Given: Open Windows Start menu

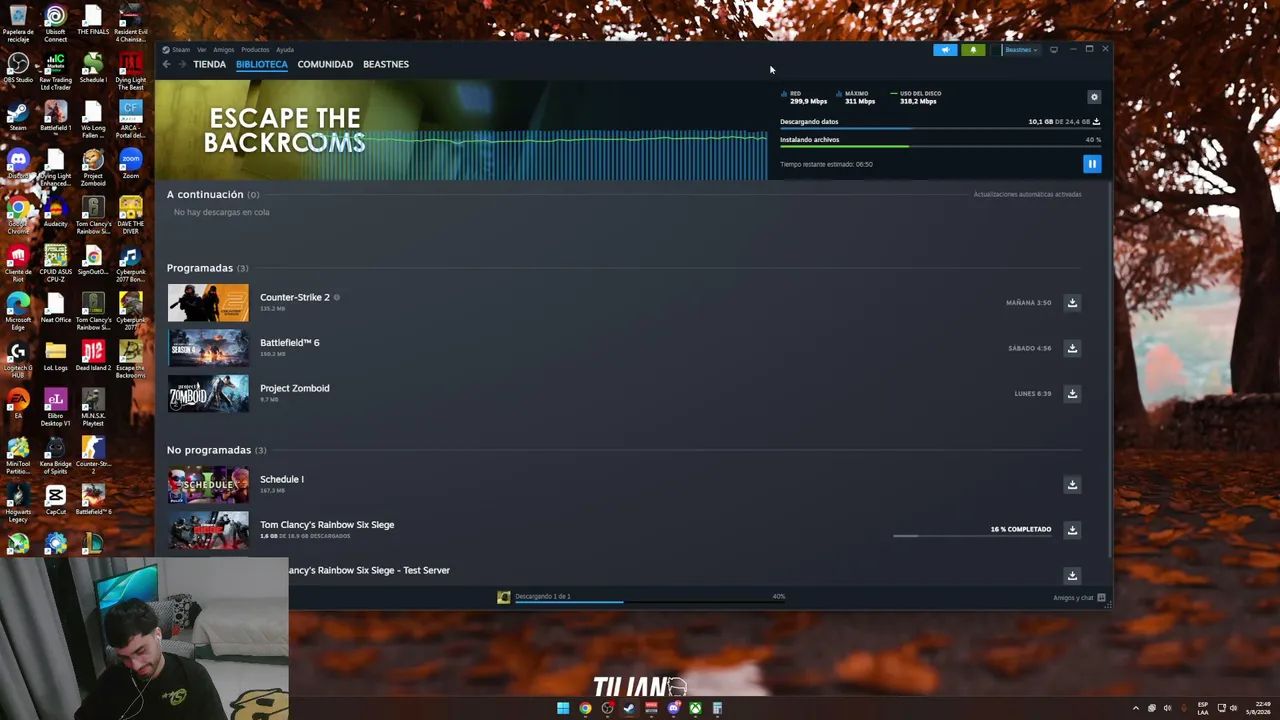Looking at the screenshot, I should pyautogui.click(x=563, y=708).
